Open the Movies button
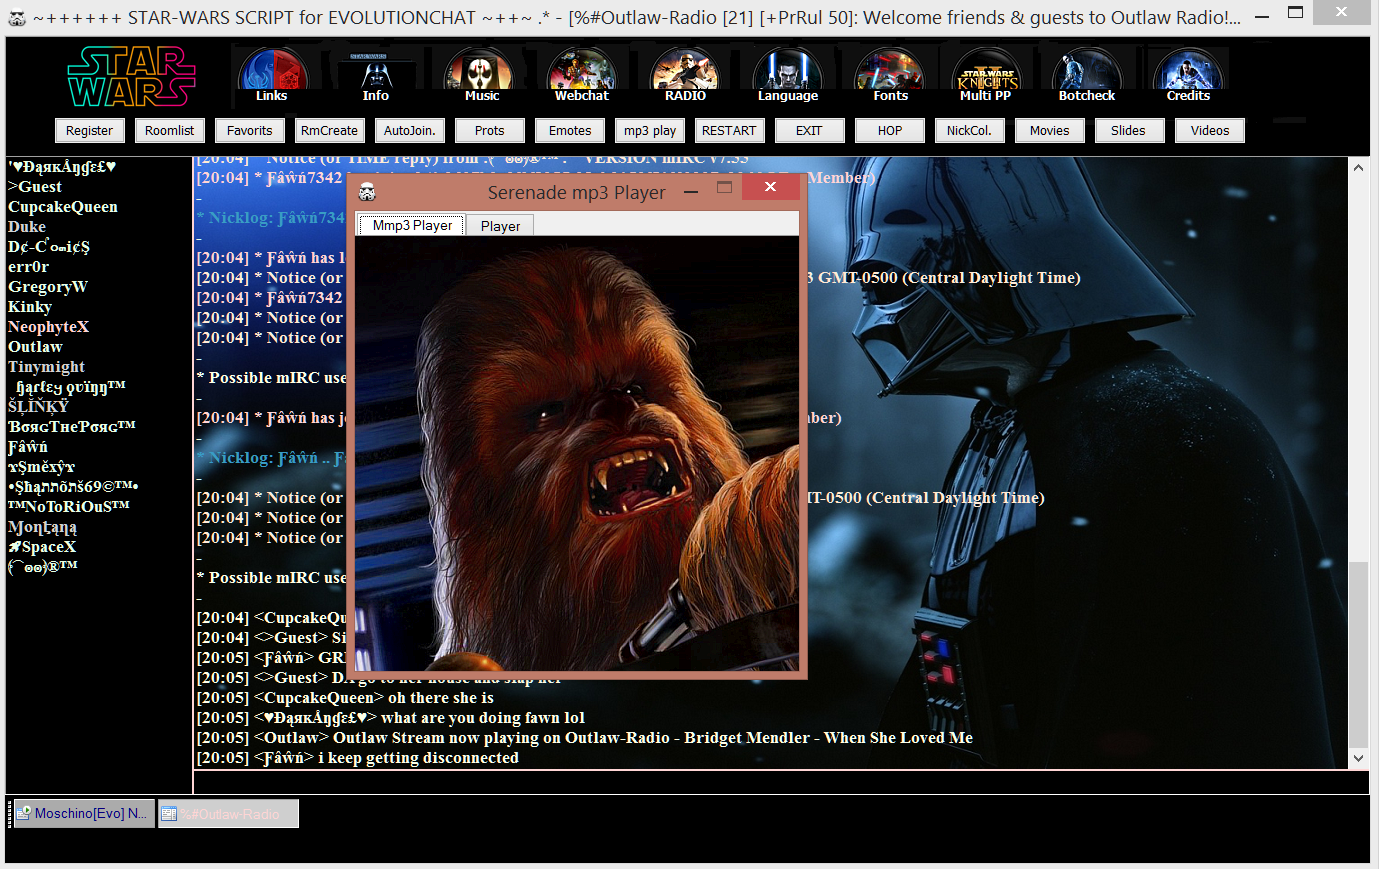 (1050, 131)
